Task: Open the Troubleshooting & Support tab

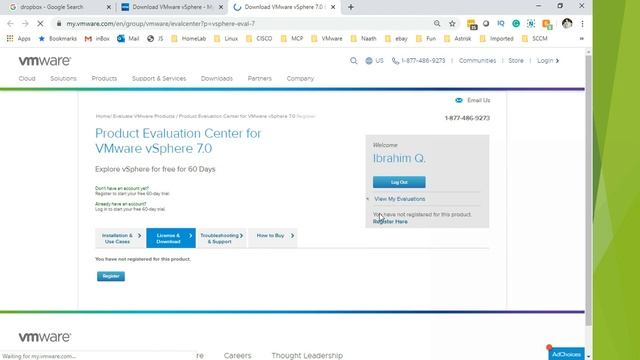Action: pos(221,238)
